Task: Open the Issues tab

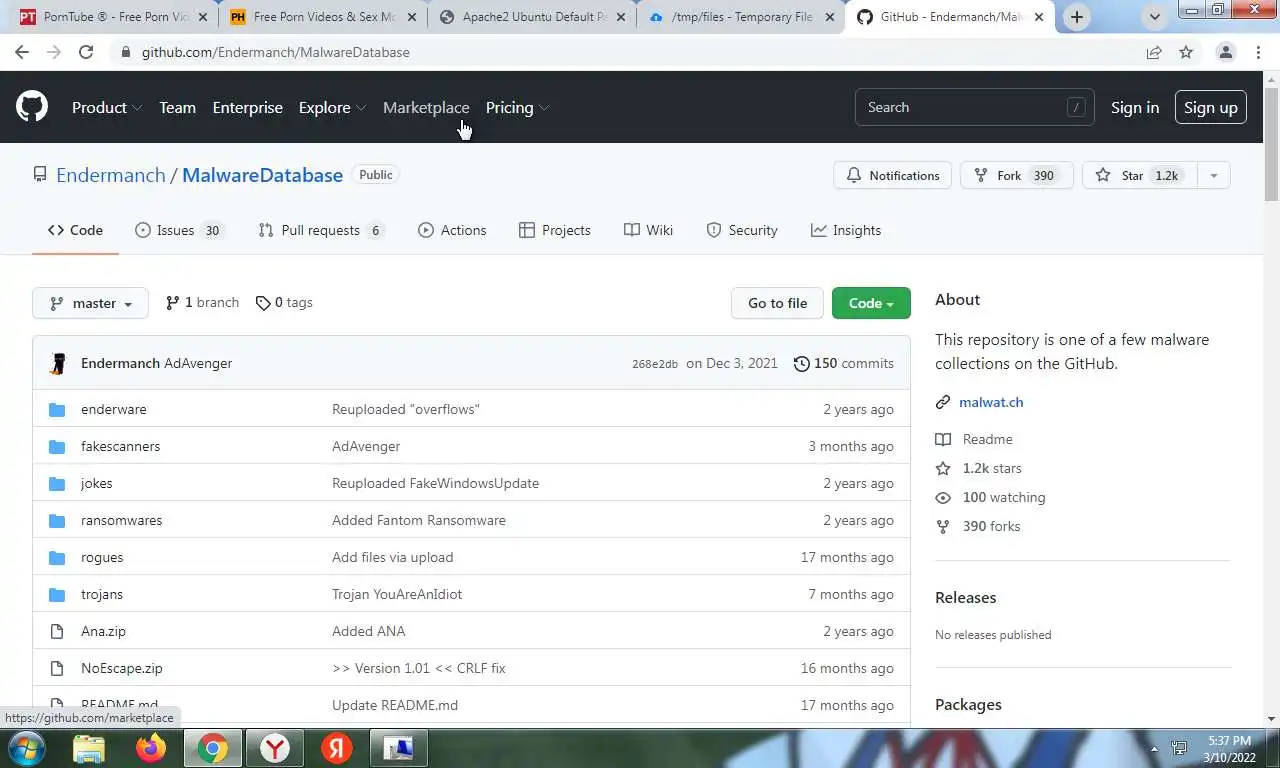Action: (x=178, y=230)
